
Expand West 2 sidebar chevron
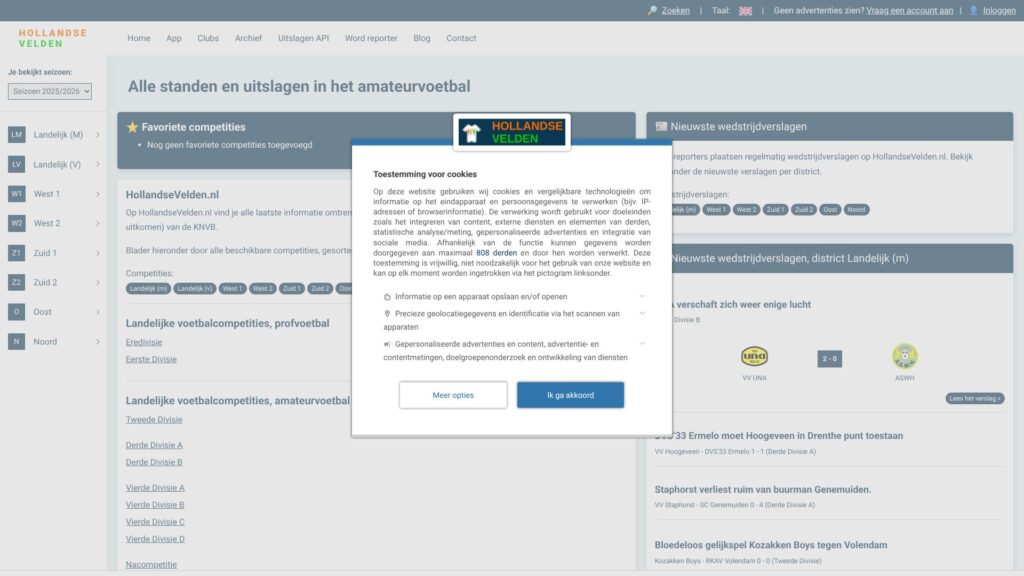point(98,223)
